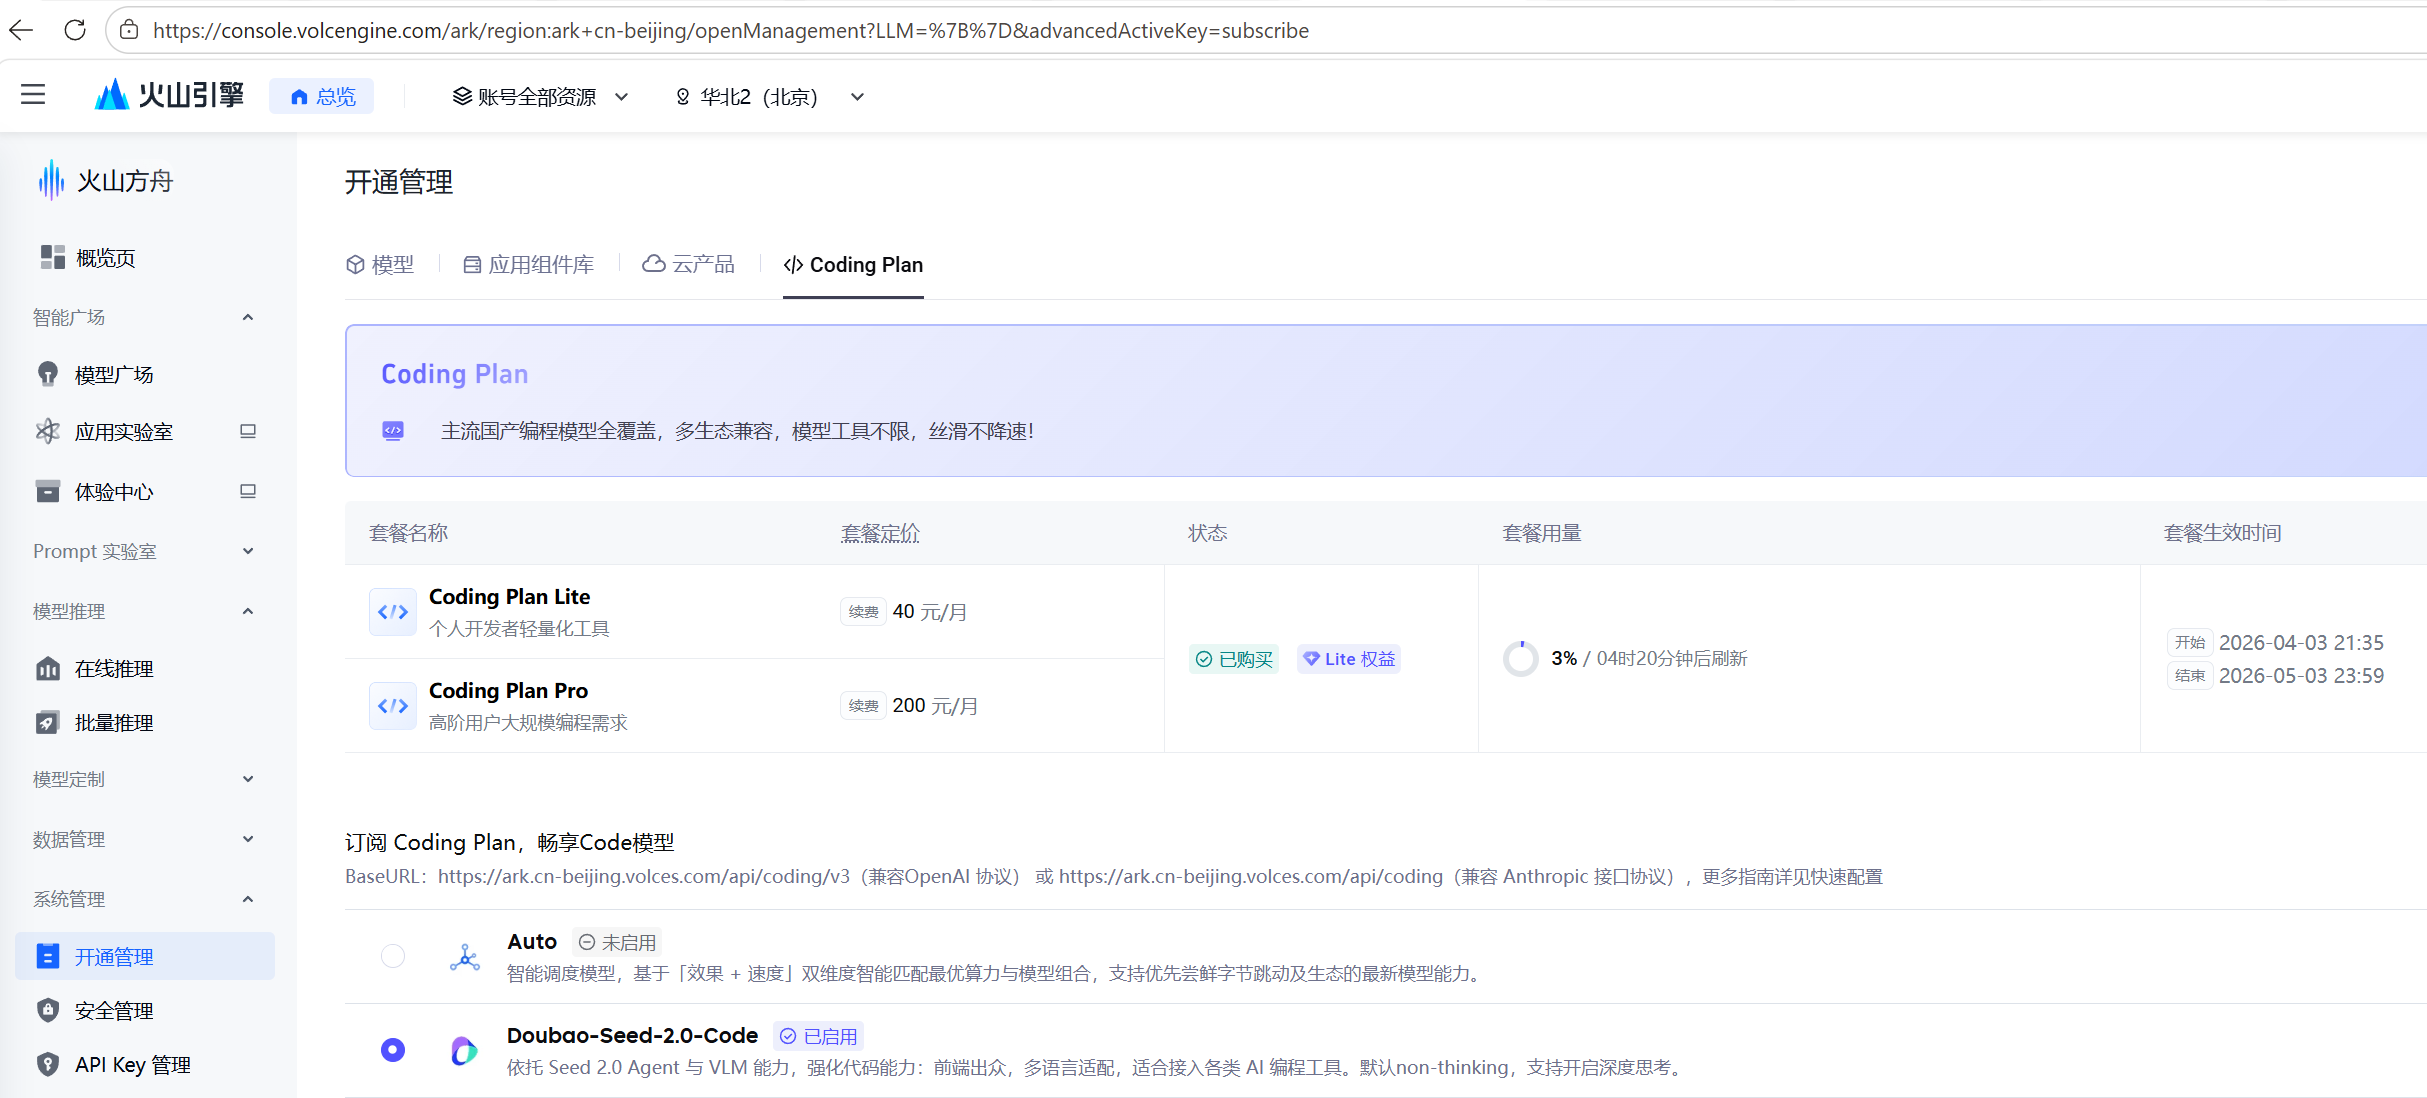Screen dimensions: 2427x1098
Task: Click the usage progress ring showing 3%
Action: coord(1521,658)
